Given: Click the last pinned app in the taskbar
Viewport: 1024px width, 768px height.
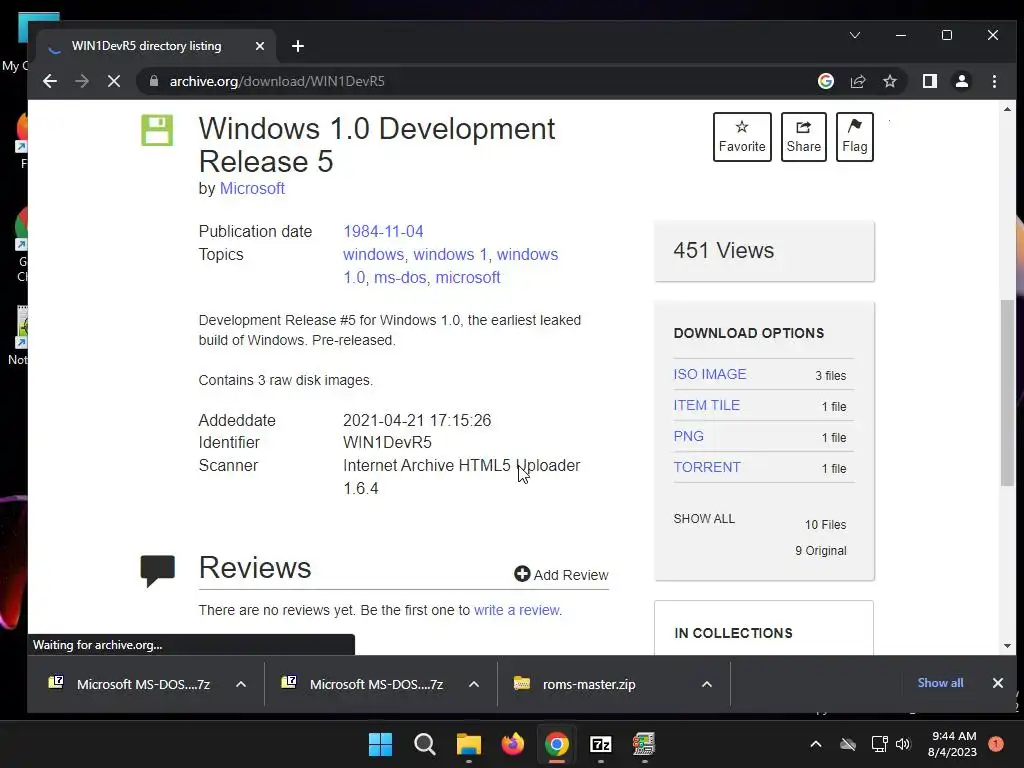Looking at the screenshot, I should pos(644,744).
